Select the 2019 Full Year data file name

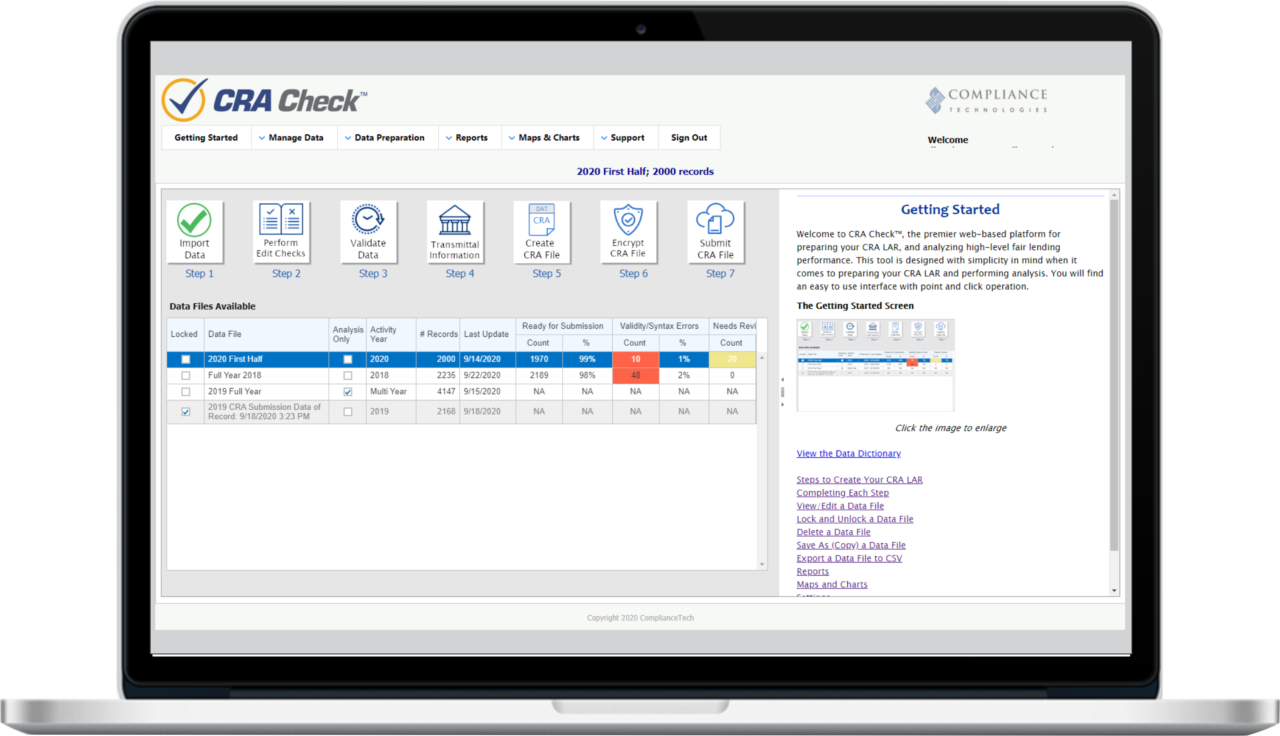point(235,392)
